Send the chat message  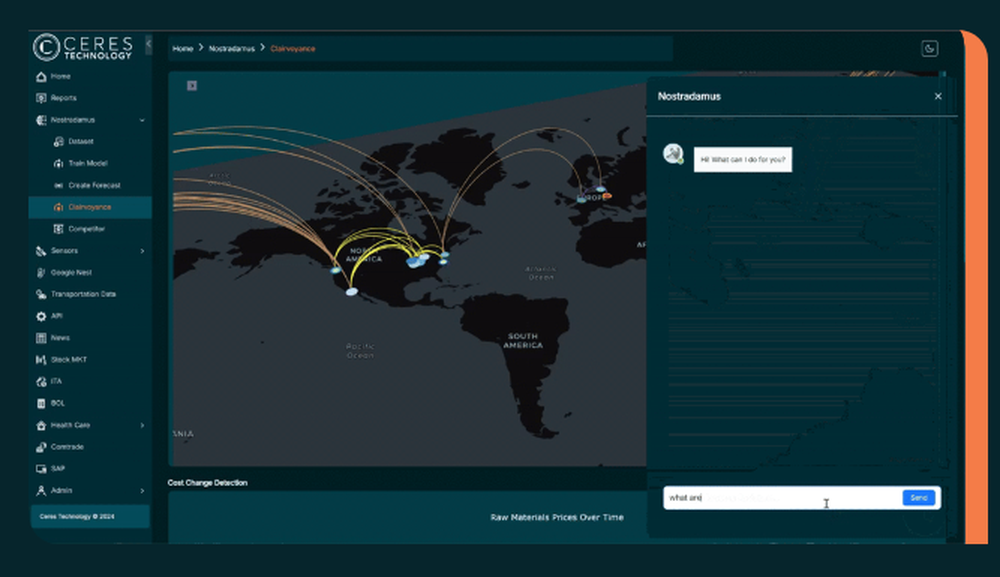click(x=918, y=498)
